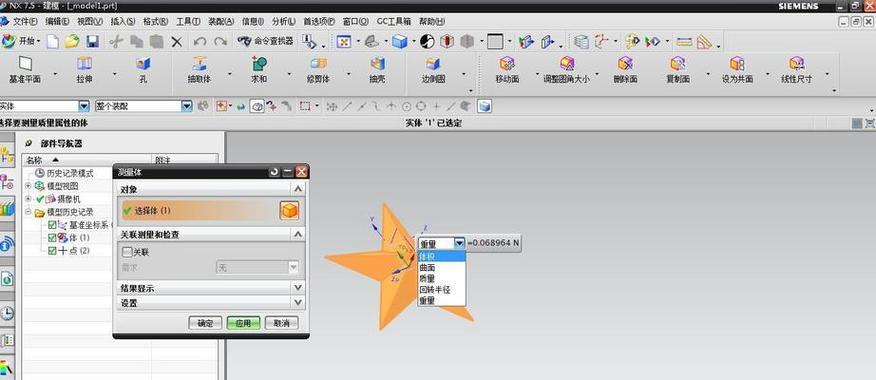
Task: Click the 取消 Cancel button
Action: coord(282,323)
